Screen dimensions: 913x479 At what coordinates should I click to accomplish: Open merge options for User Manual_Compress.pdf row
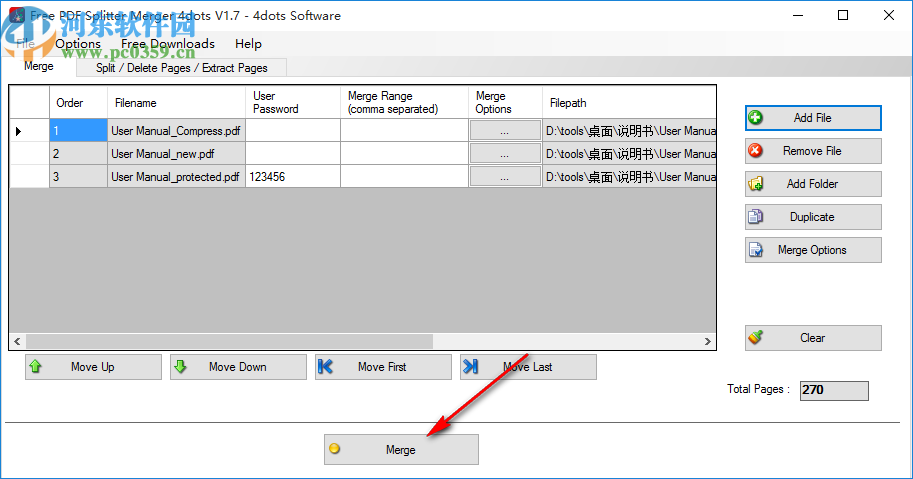coord(505,130)
